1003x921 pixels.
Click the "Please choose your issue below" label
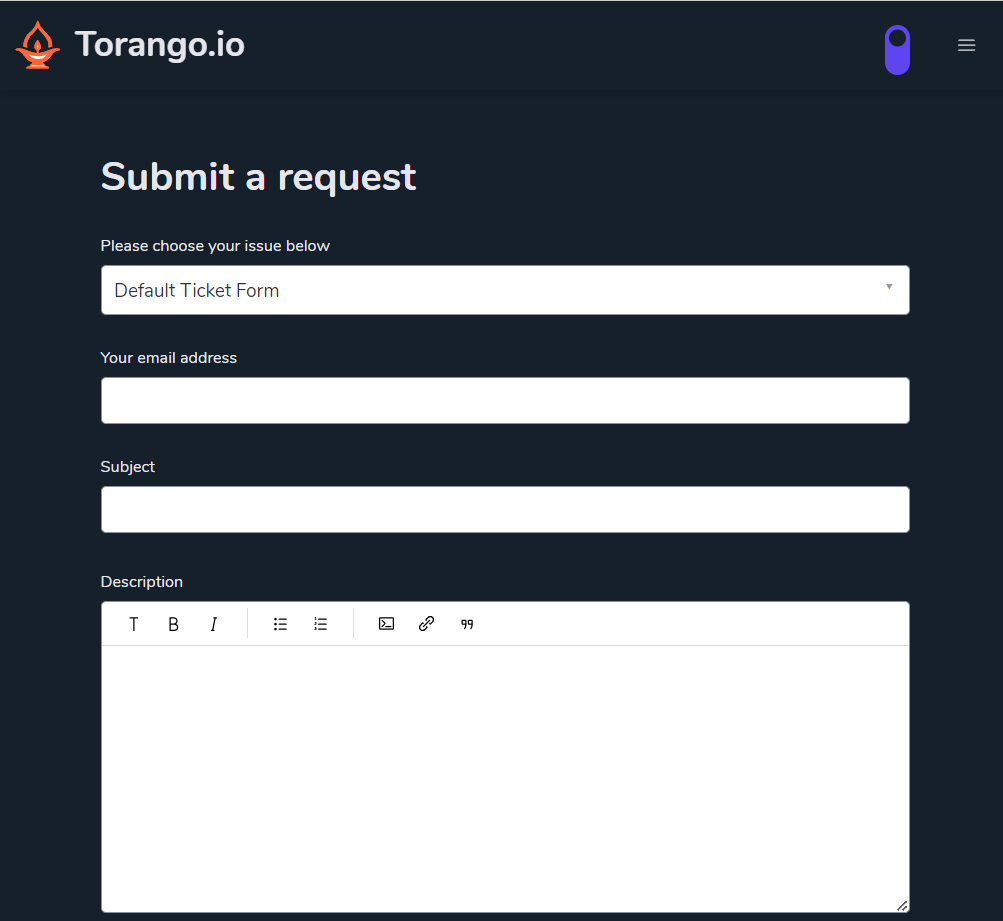[x=215, y=246]
